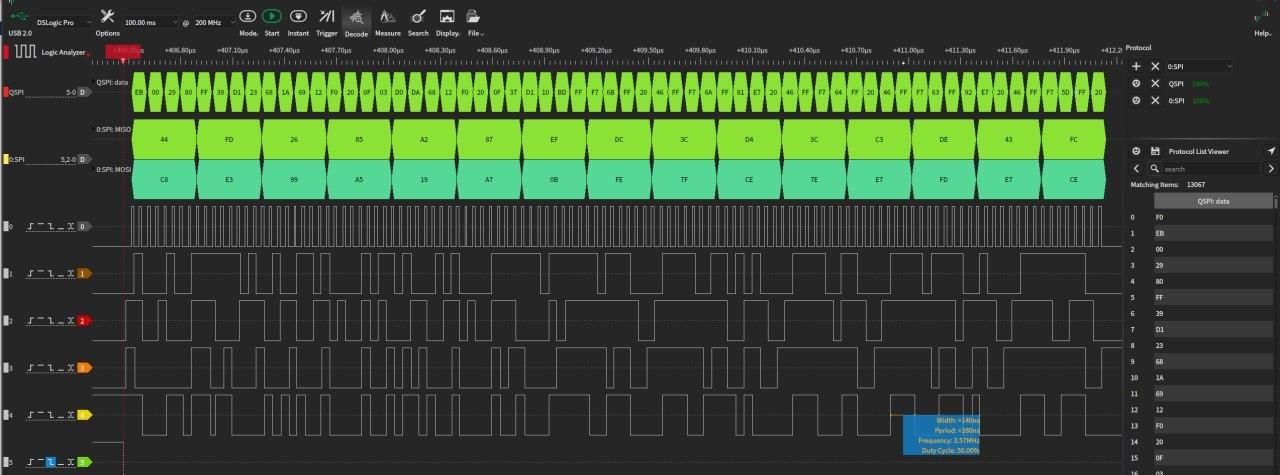1280x475 pixels.
Task: Select row 6 value 39 in protocol list
Action: pos(1214,313)
